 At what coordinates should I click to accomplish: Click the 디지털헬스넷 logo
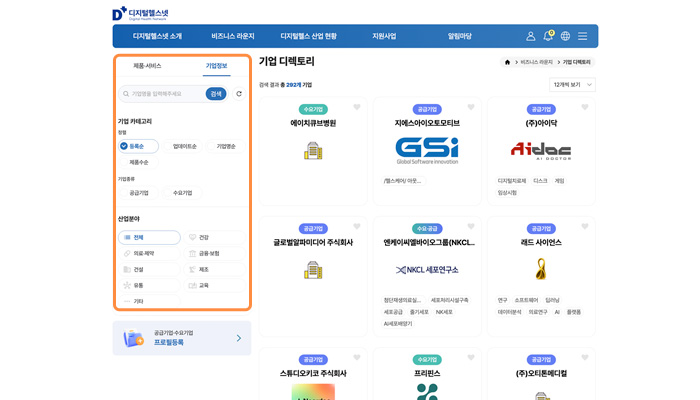(x=140, y=14)
